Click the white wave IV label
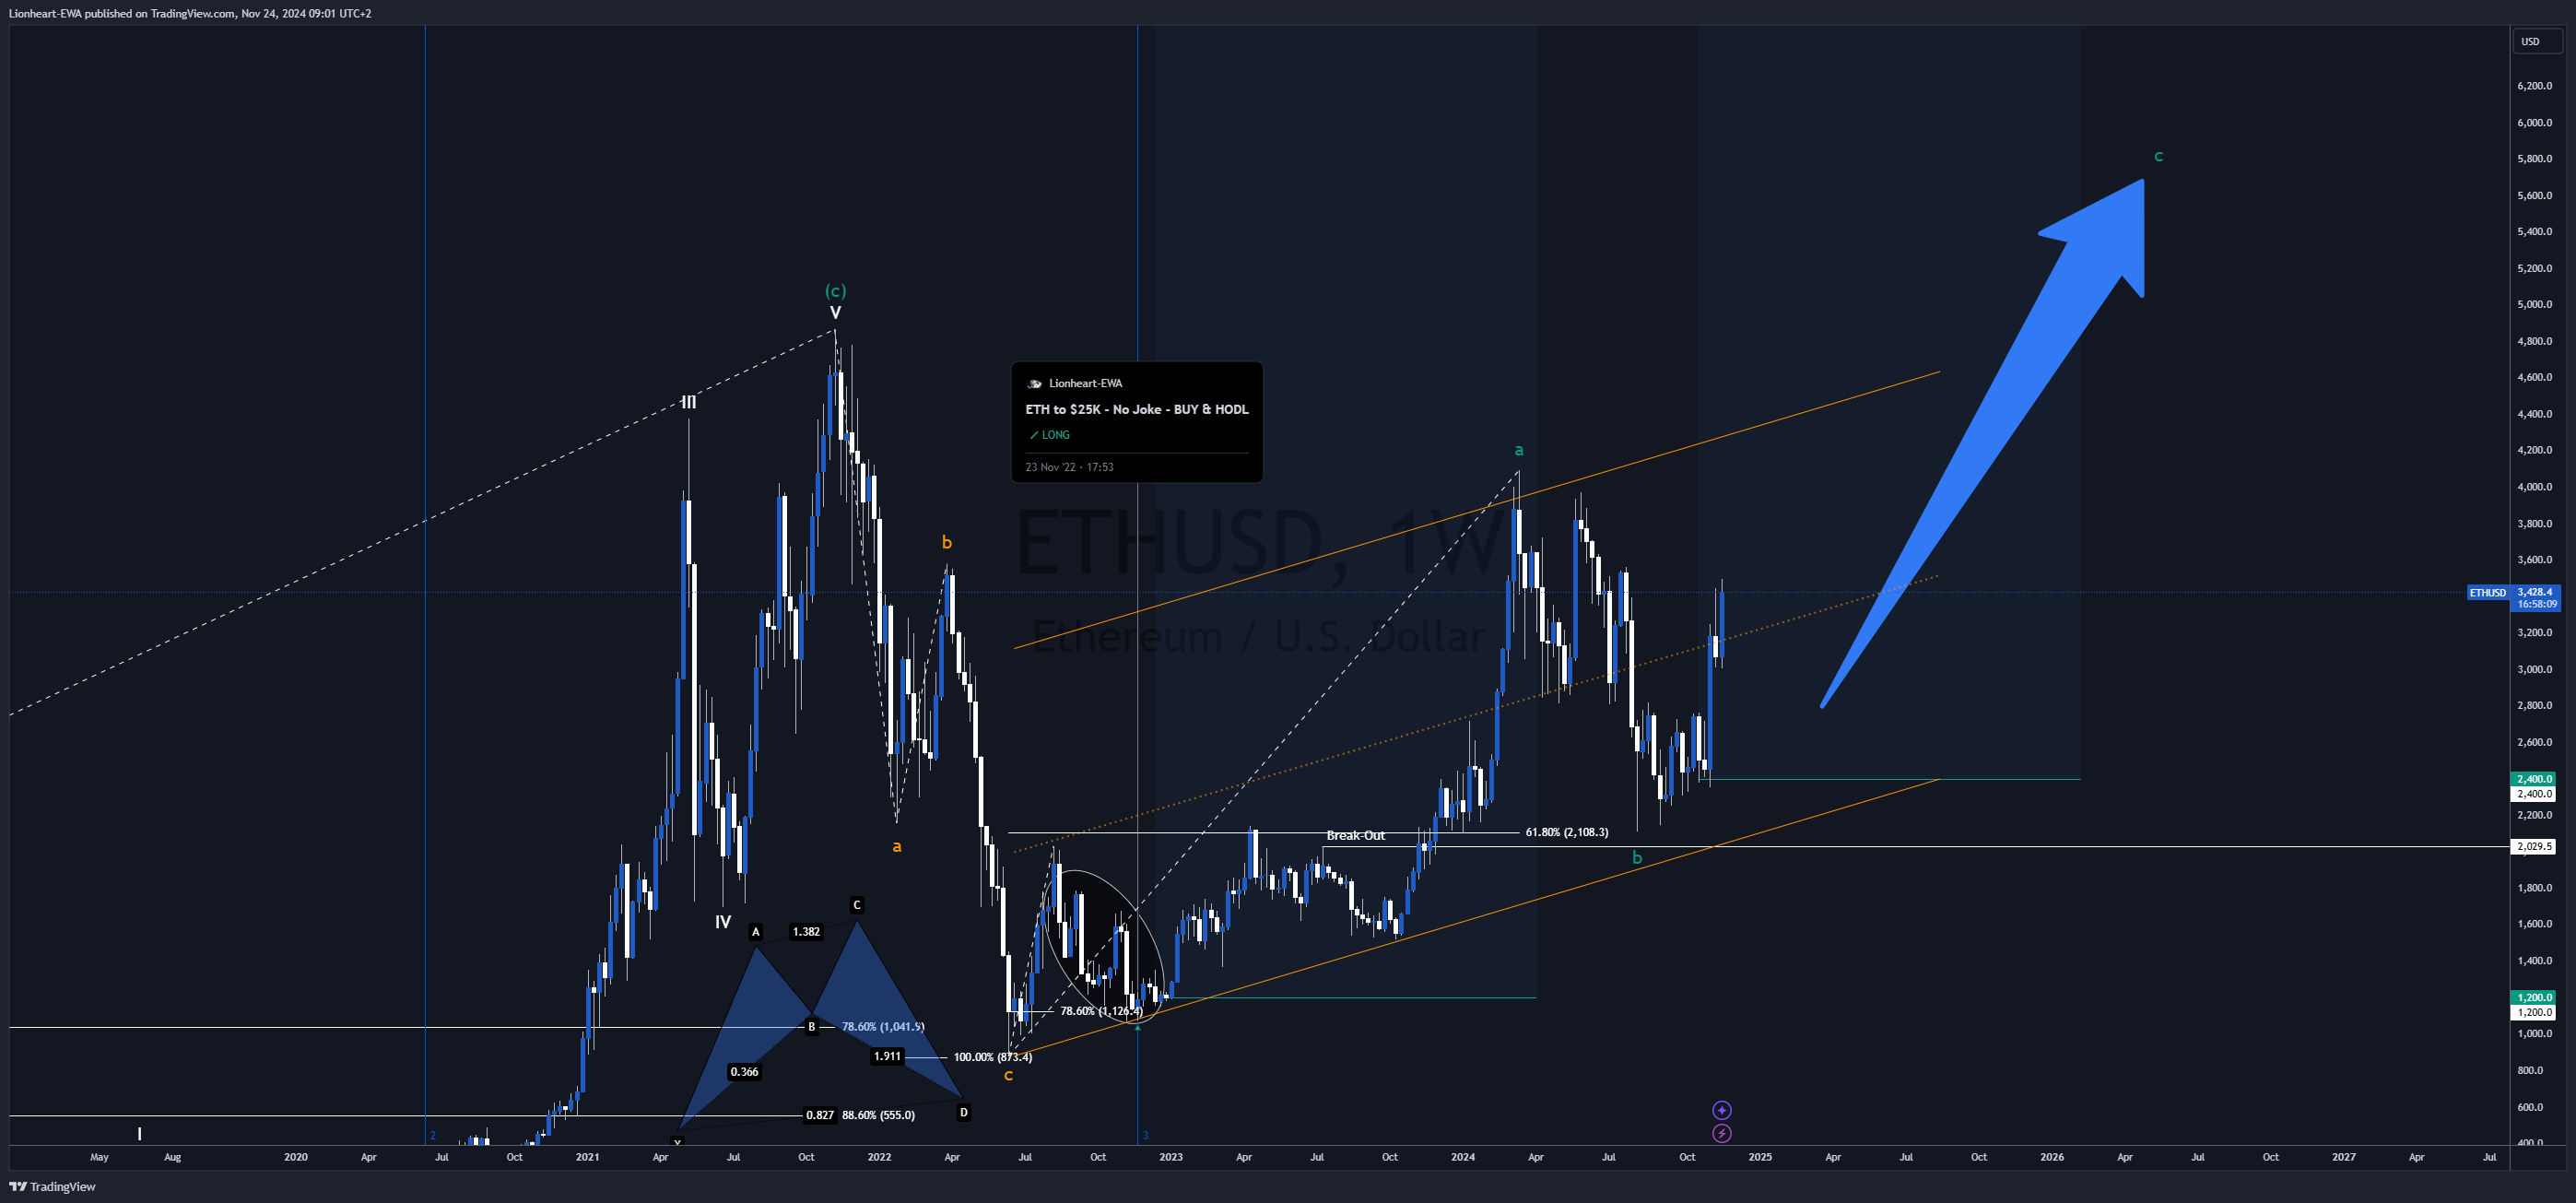 pos(723,922)
